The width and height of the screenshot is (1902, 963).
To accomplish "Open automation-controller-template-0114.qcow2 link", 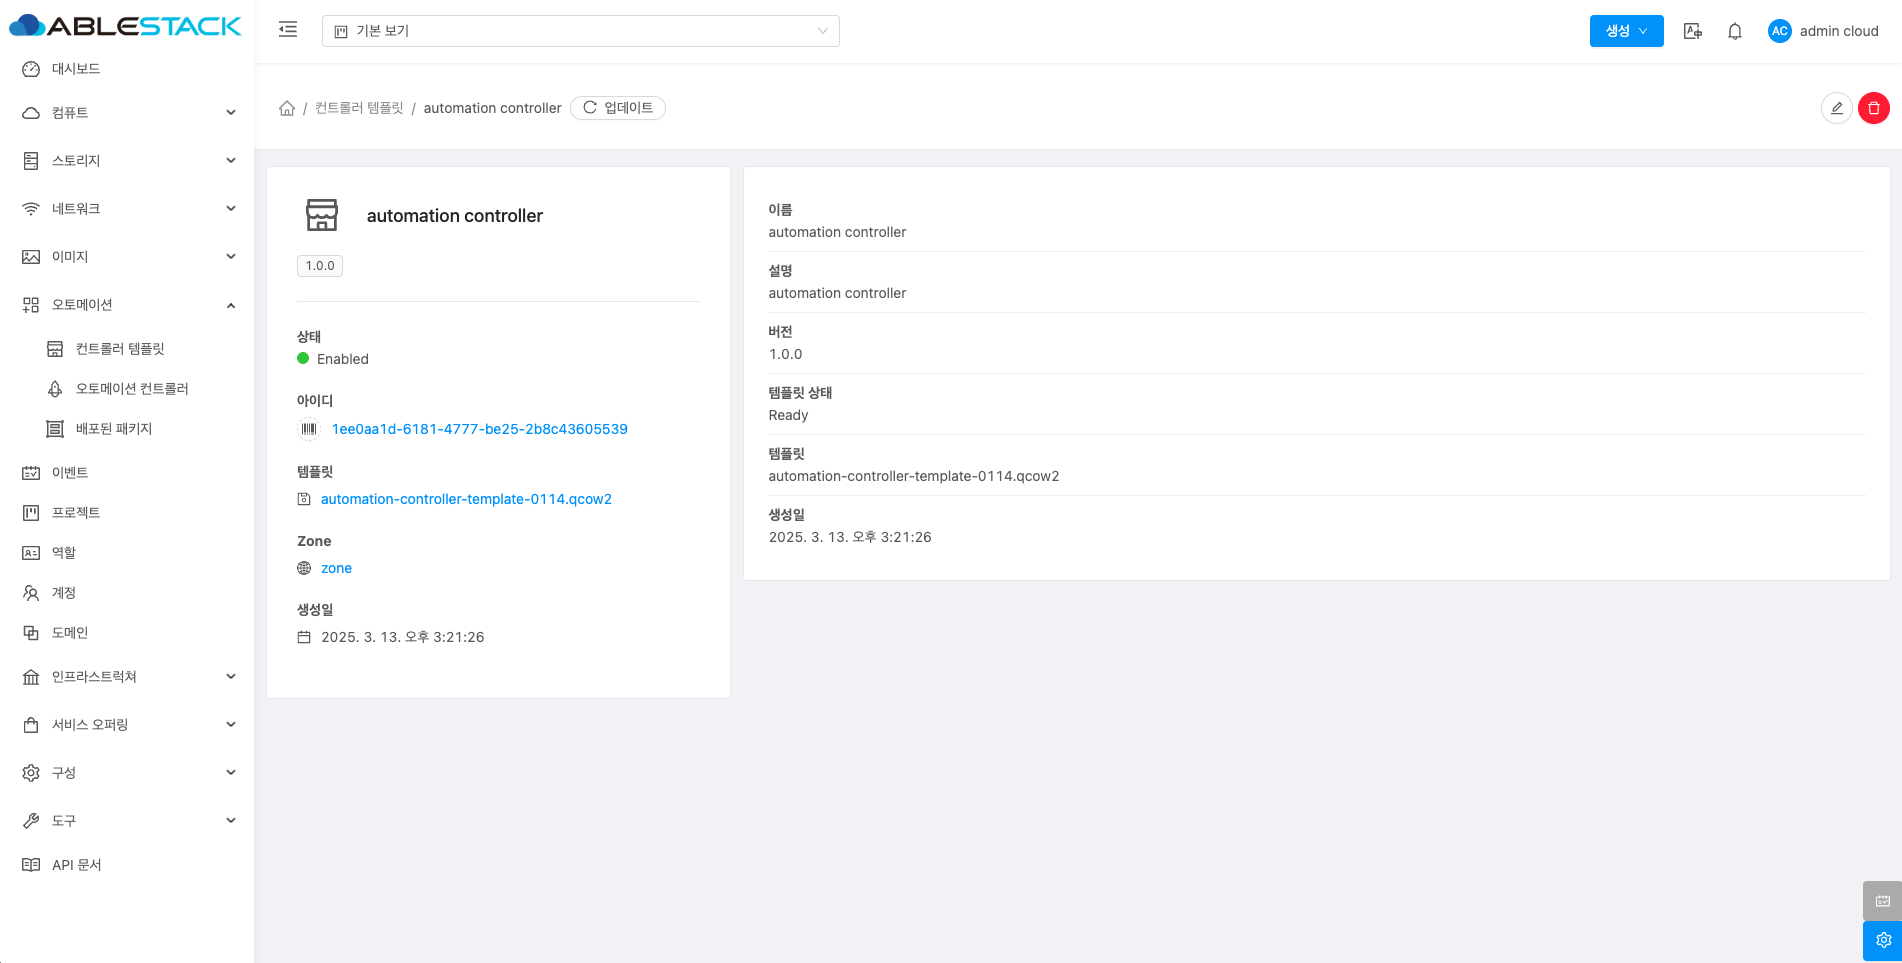I will 466,499.
